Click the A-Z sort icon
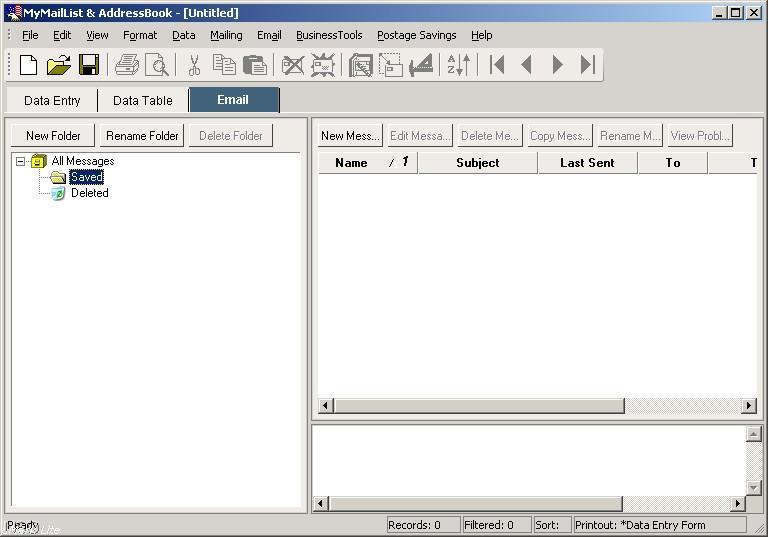Image resolution: width=768 pixels, height=537 pixels. (459, 65)
